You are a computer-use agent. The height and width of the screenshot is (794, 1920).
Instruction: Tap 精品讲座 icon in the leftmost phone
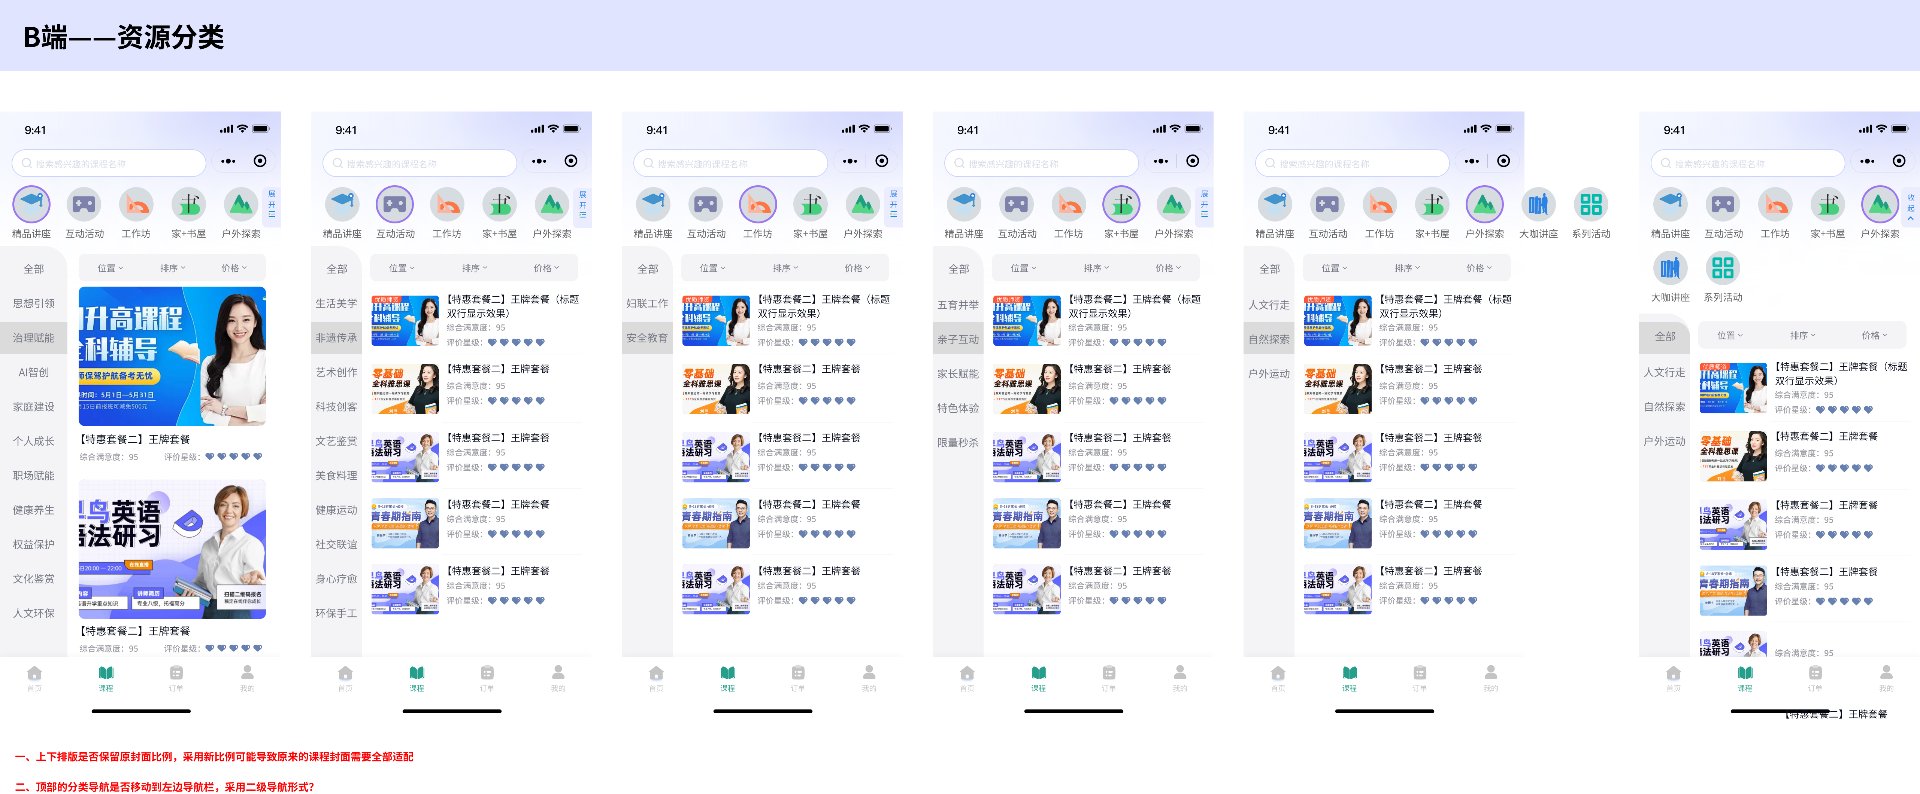(31, 205)
